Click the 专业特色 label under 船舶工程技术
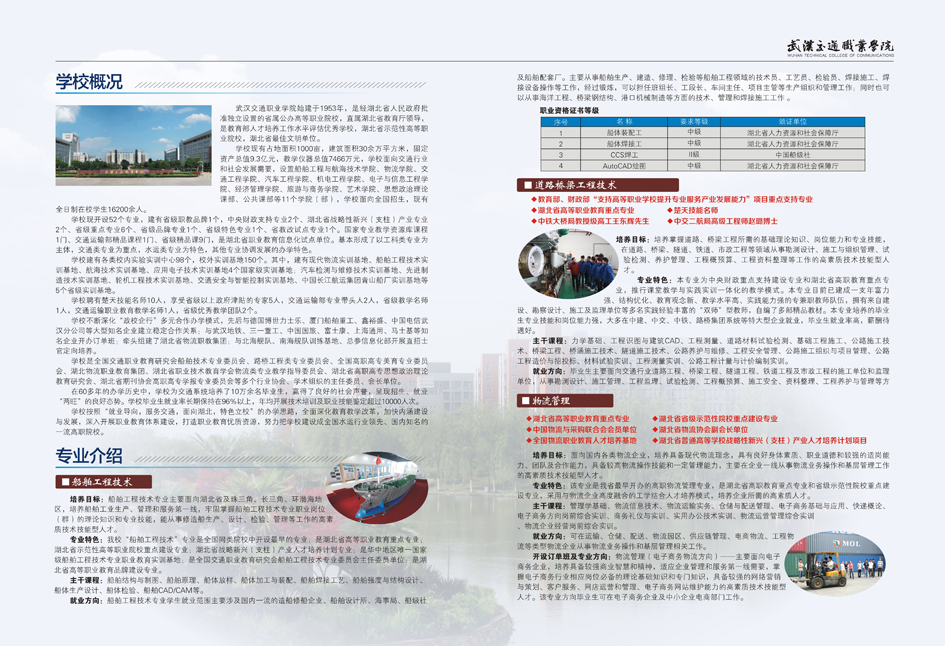The width and height of the screenshot is (945, 646). pyautogui.click(x=86, y=540)
